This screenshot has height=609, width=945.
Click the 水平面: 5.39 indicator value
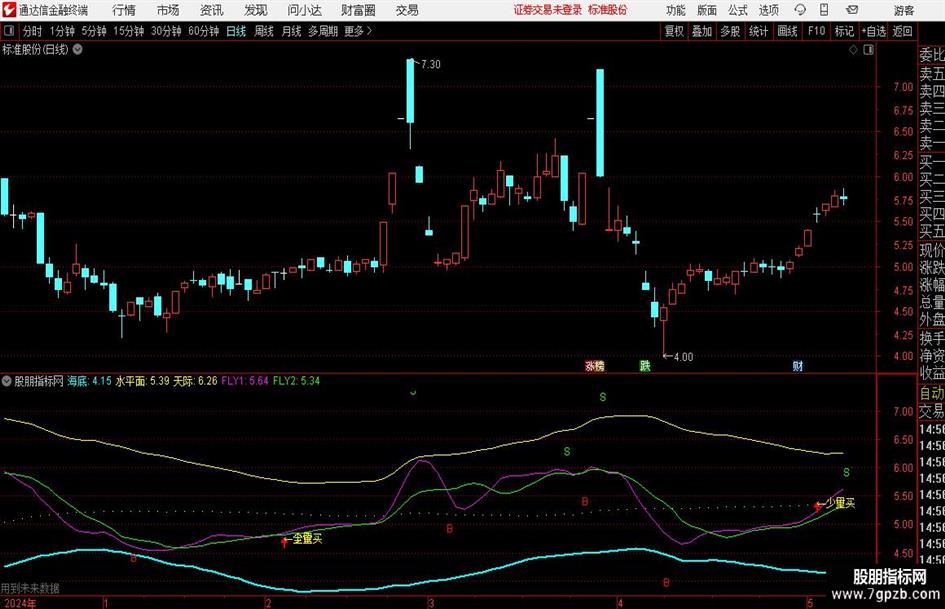click(x=142, y=381)
